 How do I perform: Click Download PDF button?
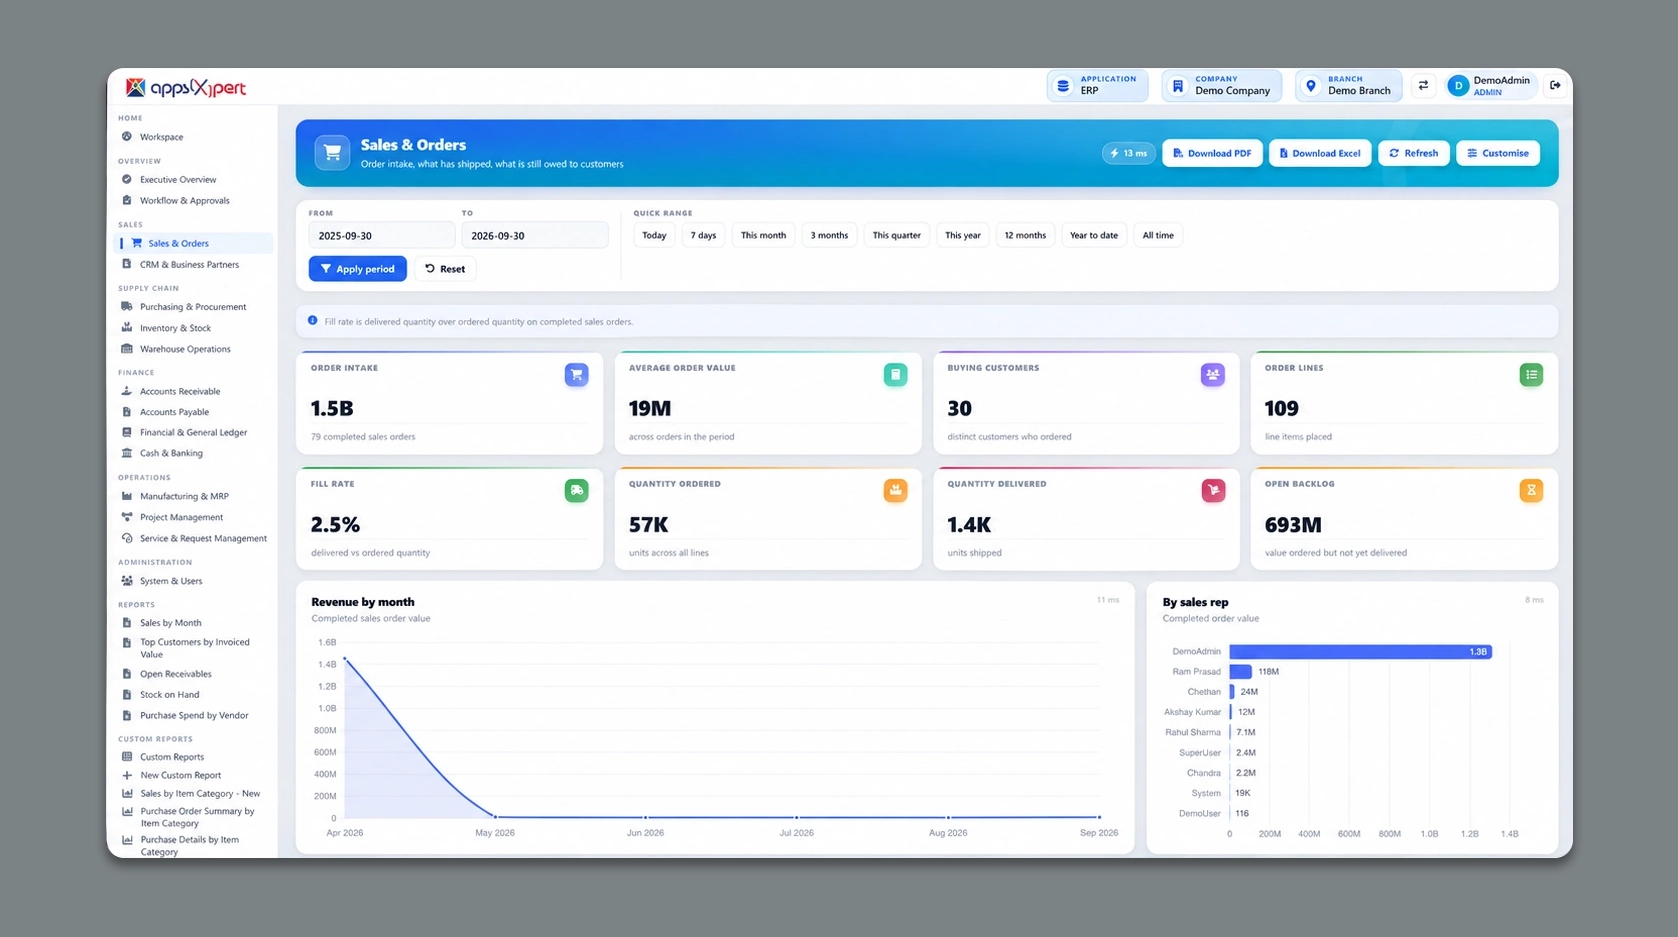tap(1212, 153)
